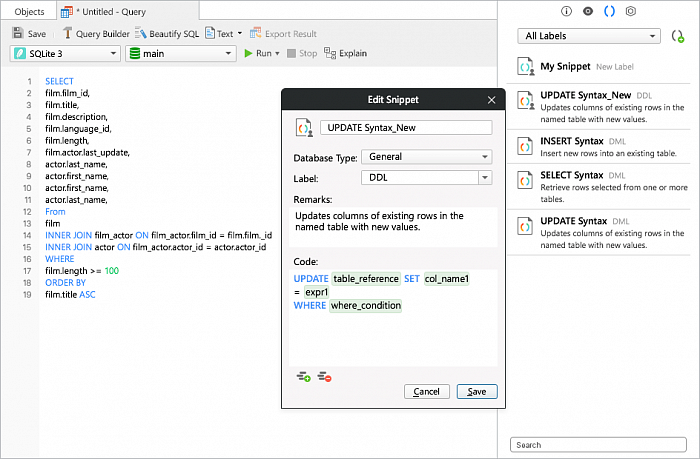The width and height of the screenshot is (700, 459).
Task: Click the From keyword on line 12
Action: [x=55, y=212]
